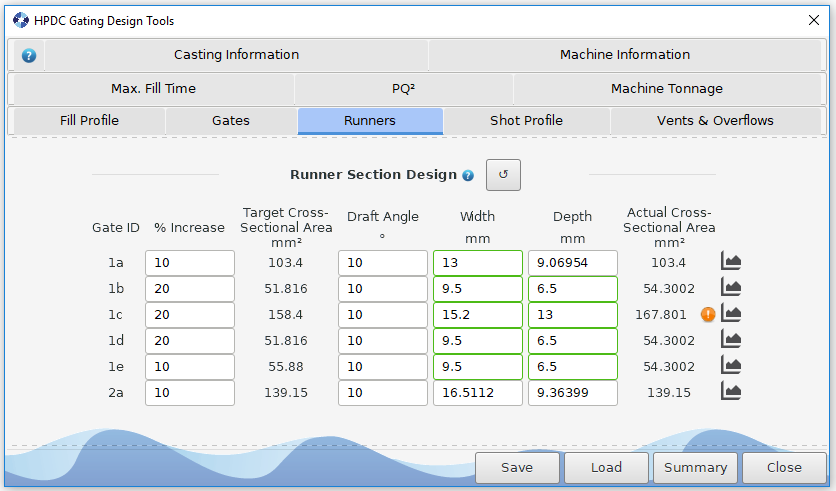Open the profile chart icon for gate 1b

731,288
